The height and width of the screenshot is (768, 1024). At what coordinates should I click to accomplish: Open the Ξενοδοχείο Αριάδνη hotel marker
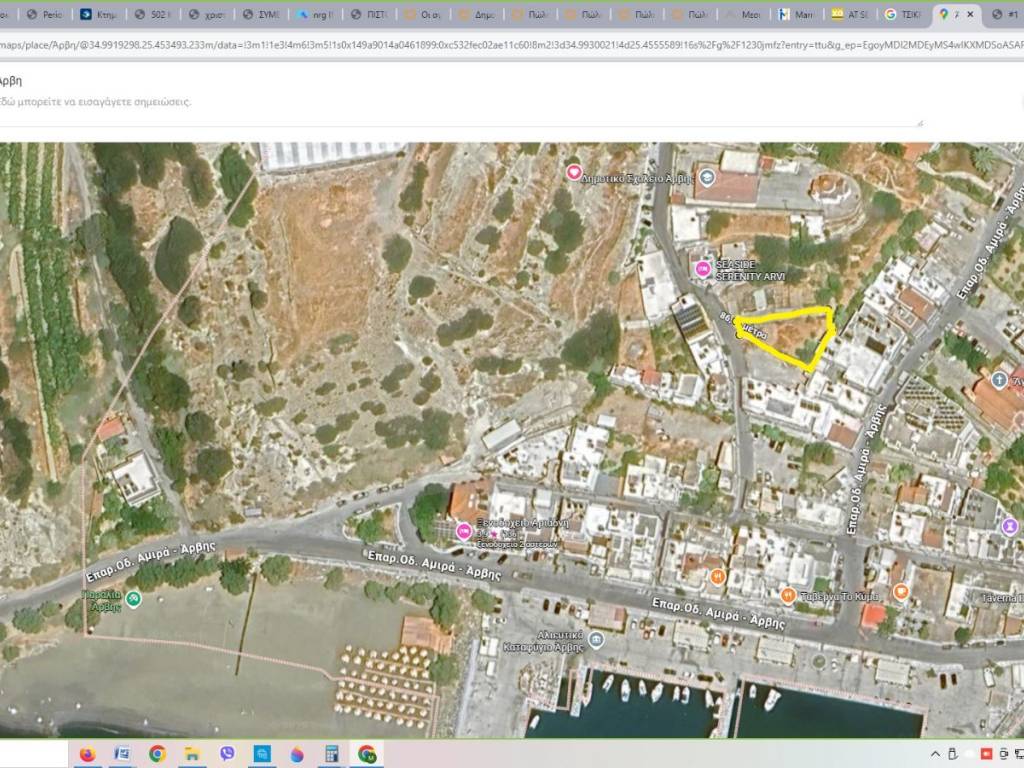point(464,531)
